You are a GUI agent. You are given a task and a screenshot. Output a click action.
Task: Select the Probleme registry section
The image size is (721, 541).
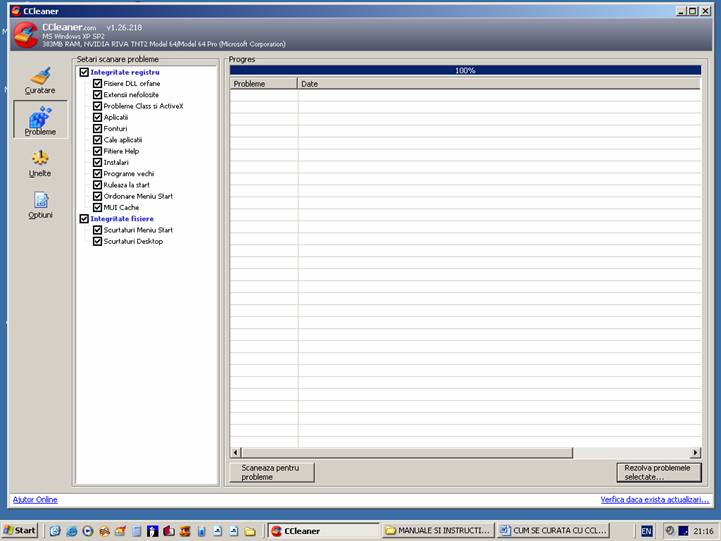(40, 121)
